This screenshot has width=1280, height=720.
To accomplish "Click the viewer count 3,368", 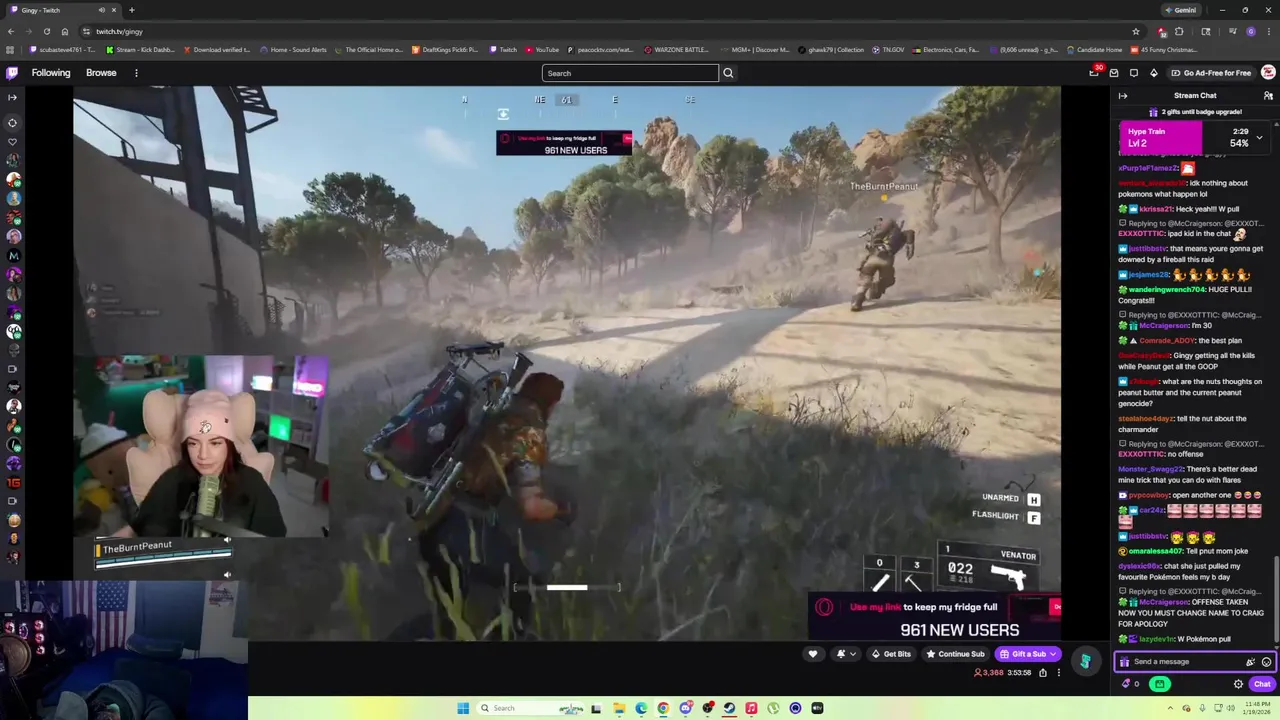I will point(988,673).
